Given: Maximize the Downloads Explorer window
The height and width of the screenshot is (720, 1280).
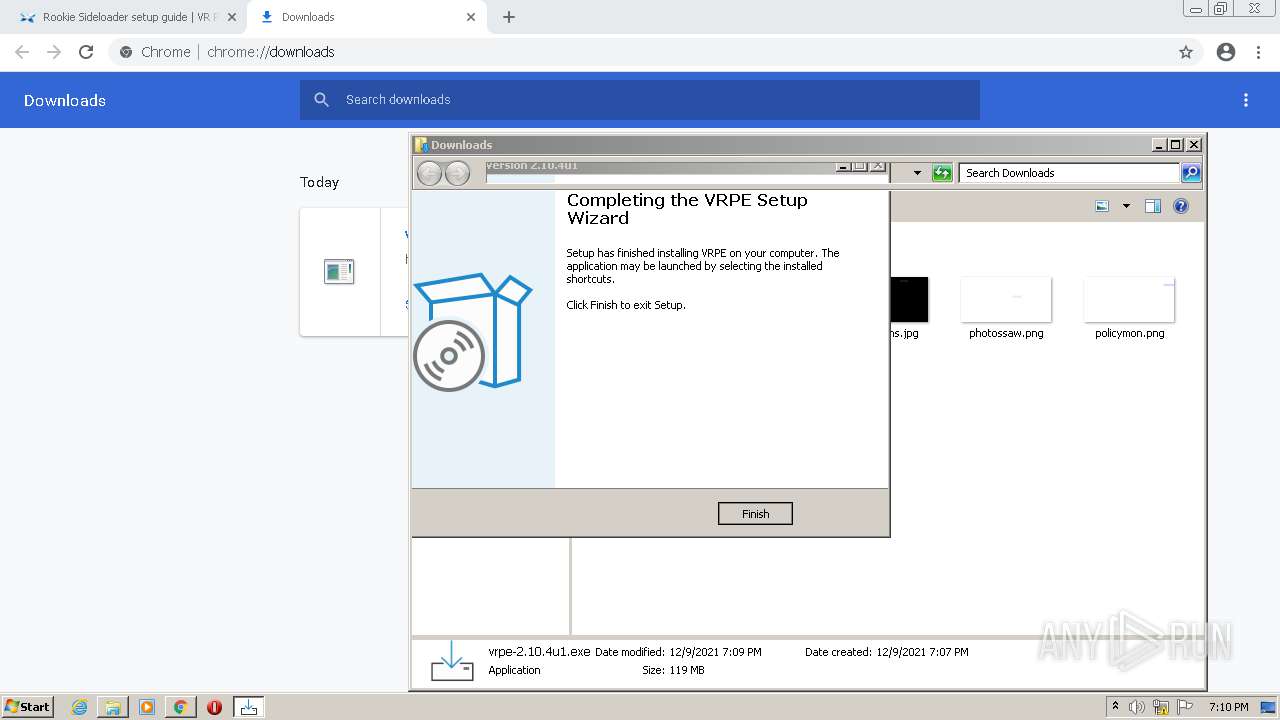Looking at the screenshot, I should coord(1176,145).
